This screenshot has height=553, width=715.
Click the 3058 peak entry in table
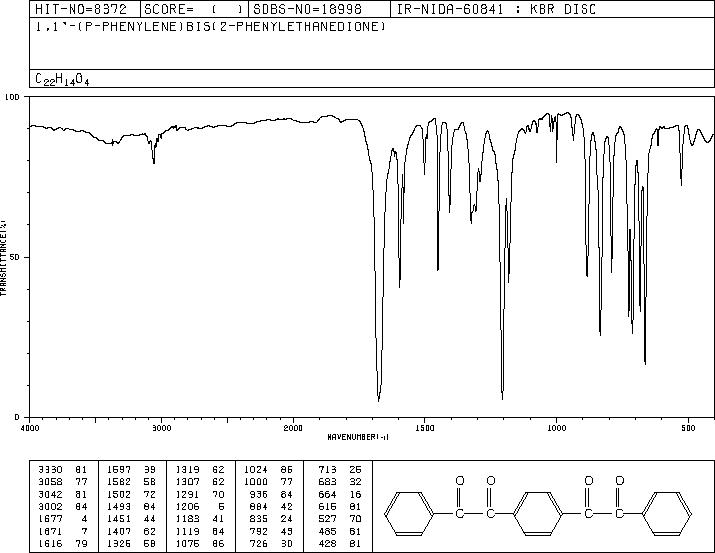click(x=62, y=482)
